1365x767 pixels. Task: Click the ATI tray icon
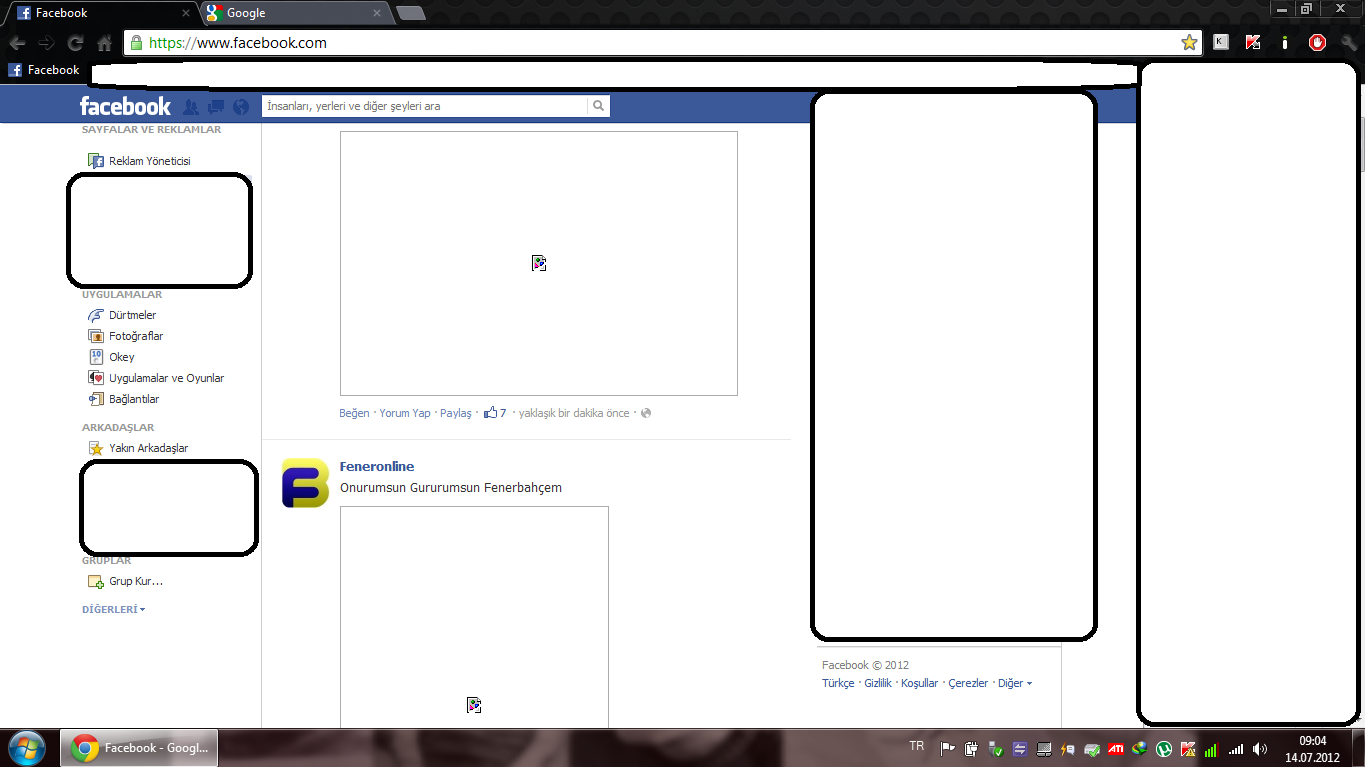(1116, 748)
